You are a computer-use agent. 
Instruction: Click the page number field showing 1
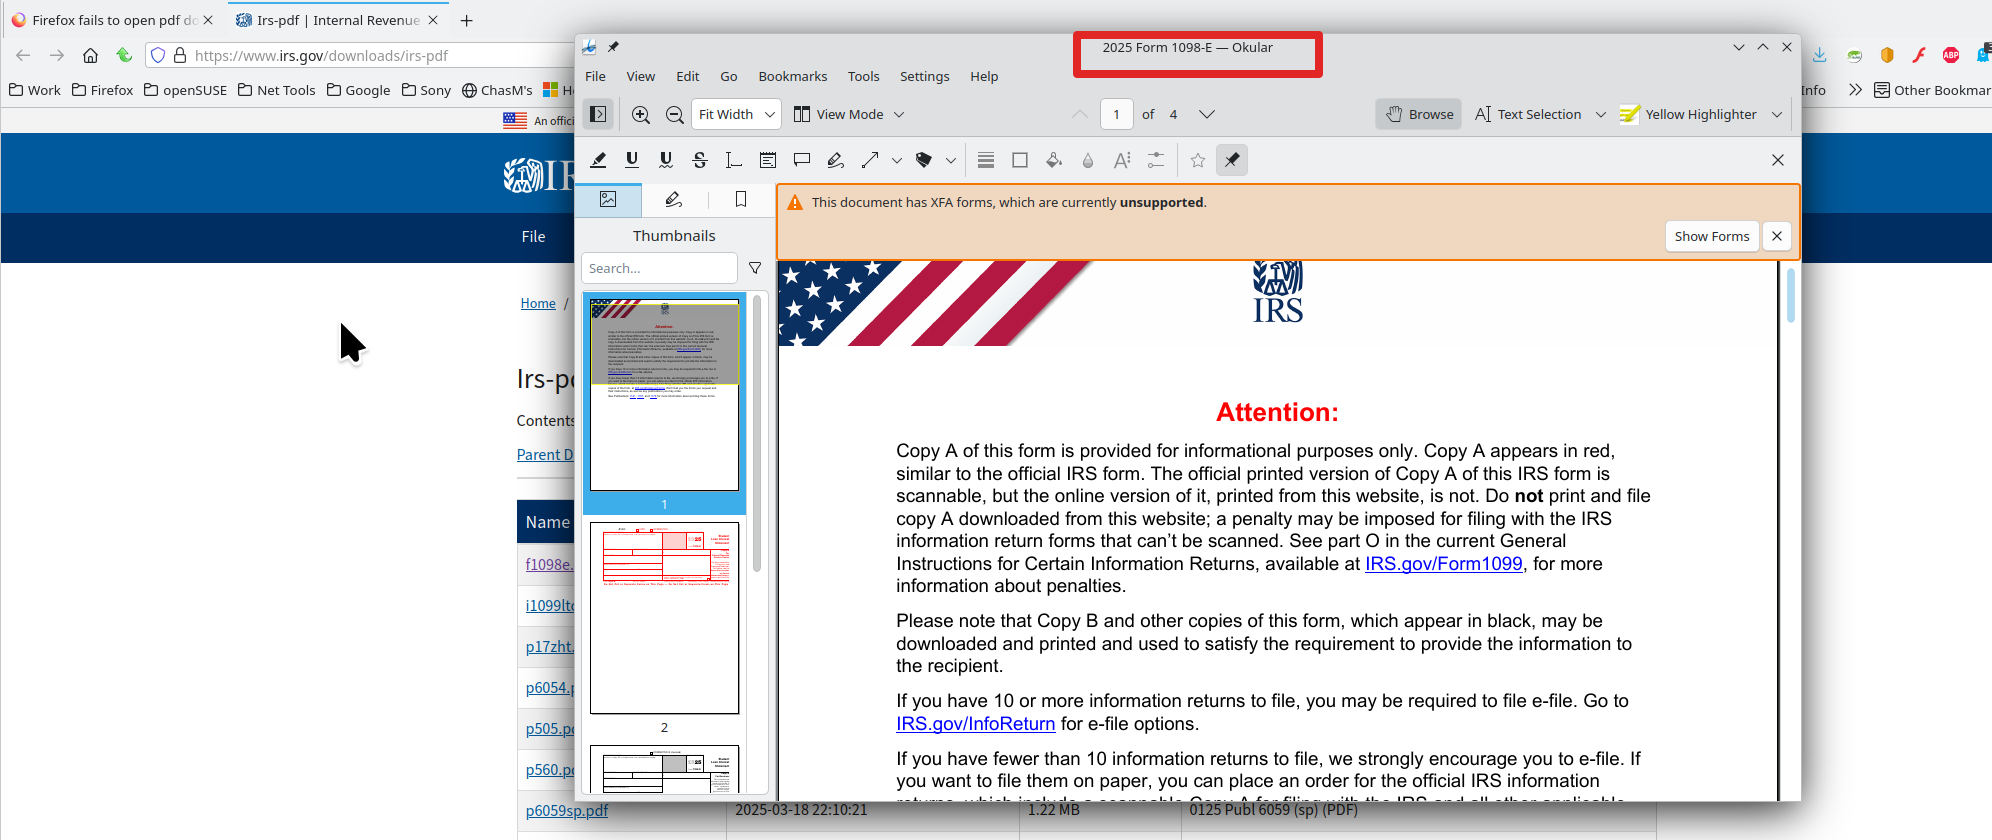pos(1117,114)
